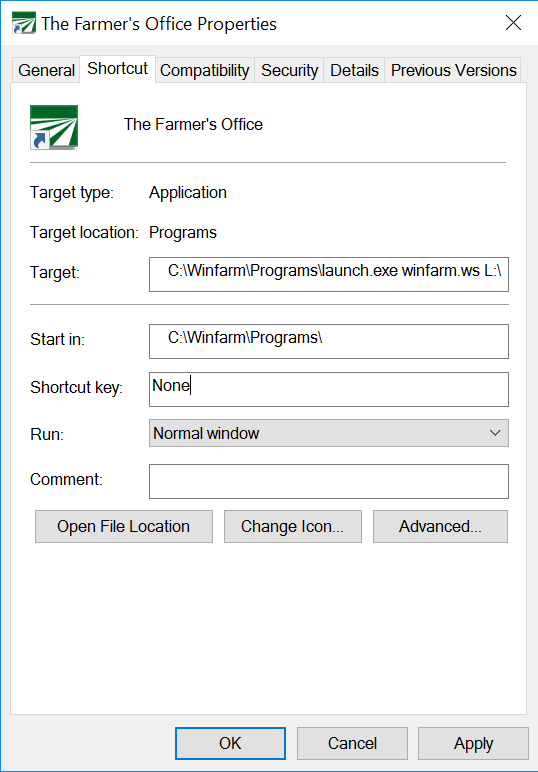Click the Run dropdown chevron arrow

coord(495,433)
